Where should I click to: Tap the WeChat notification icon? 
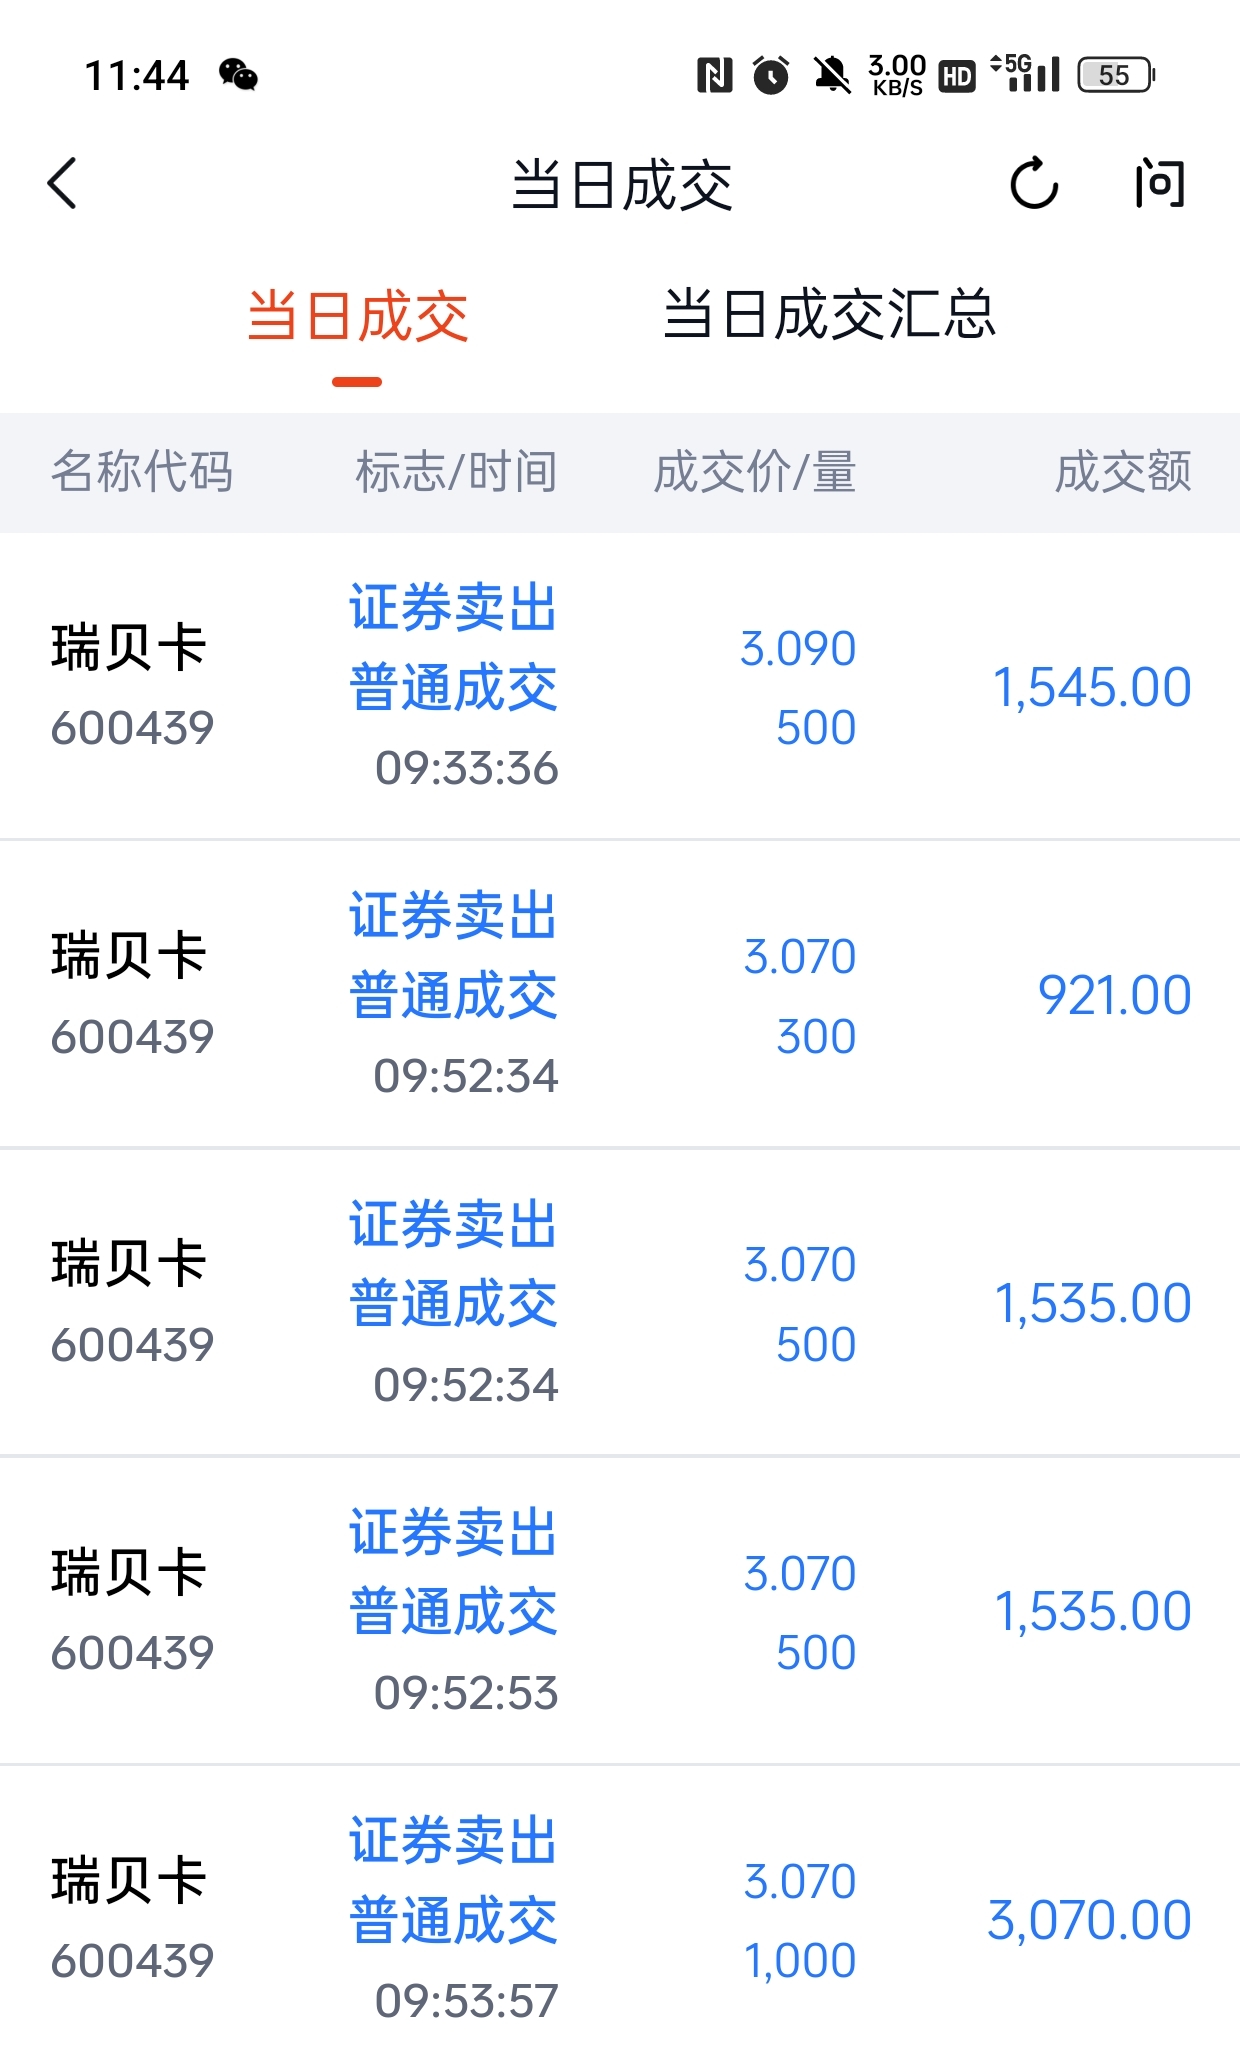pos(238,75)
